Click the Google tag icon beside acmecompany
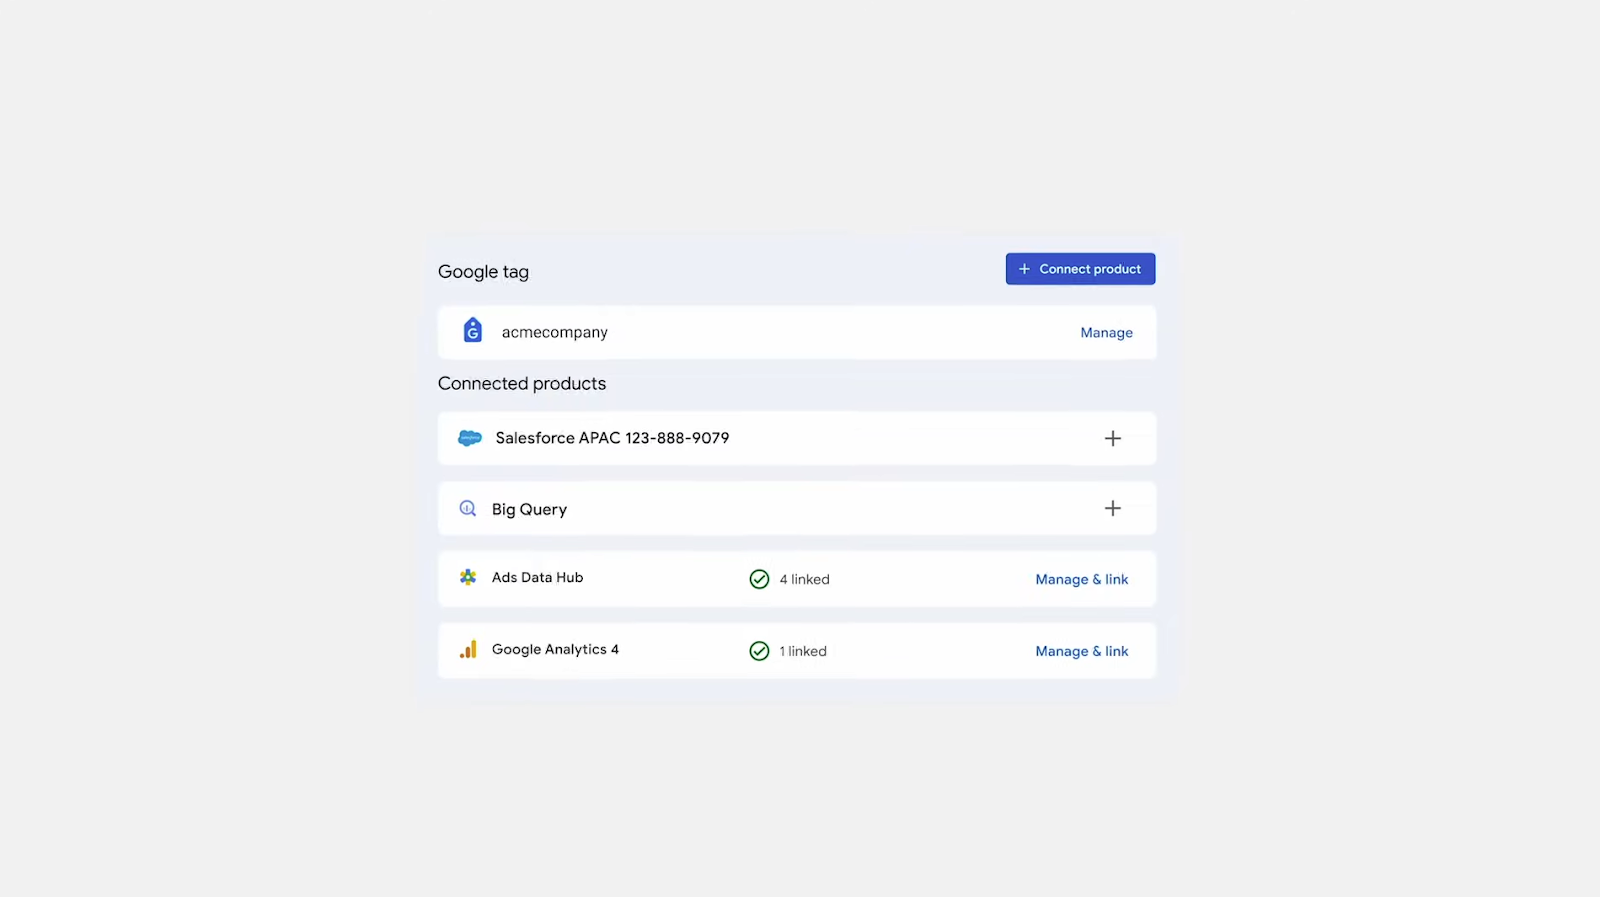This screenshot has height=897, width=1600. tap(473, 330)
